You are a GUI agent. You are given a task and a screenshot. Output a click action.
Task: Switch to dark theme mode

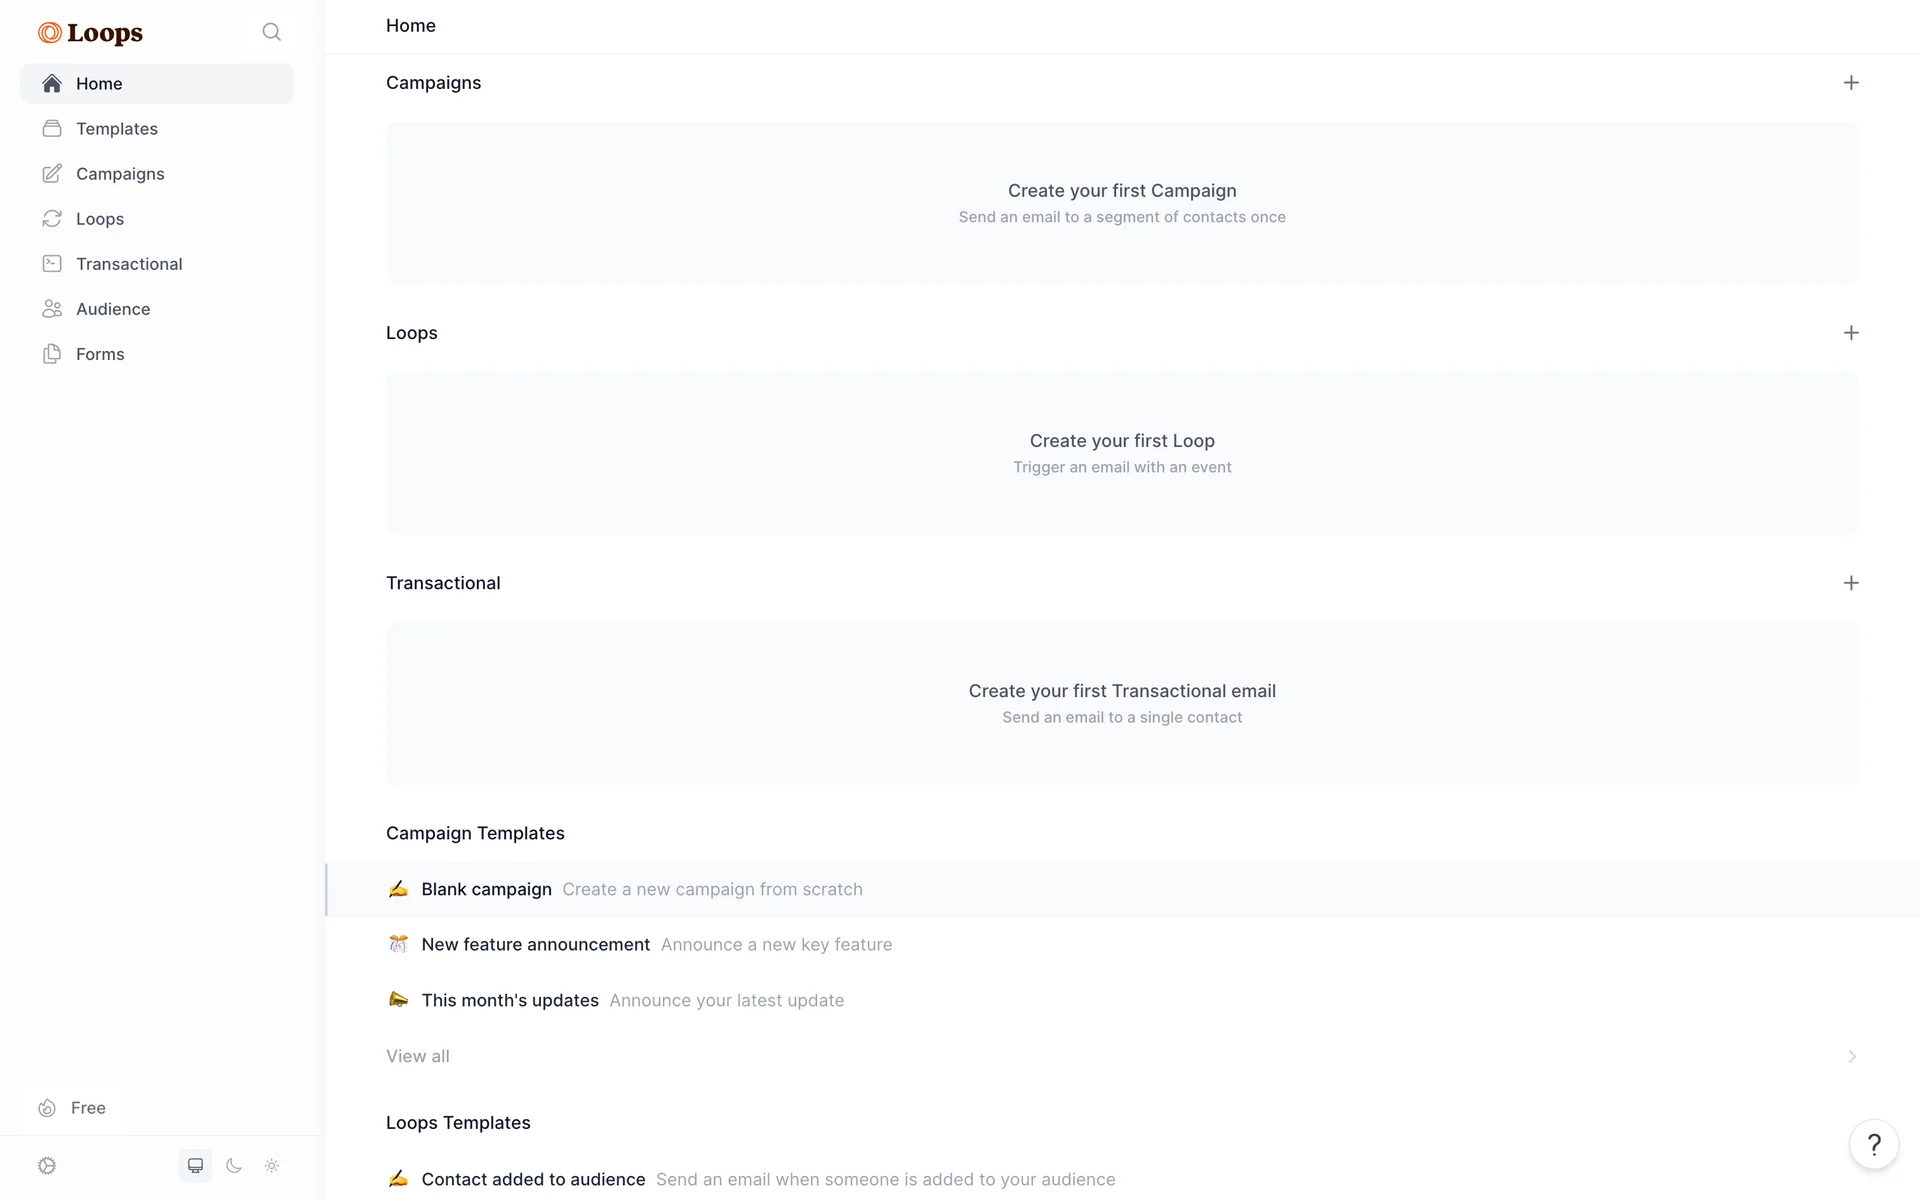(x=234, y=1166)
